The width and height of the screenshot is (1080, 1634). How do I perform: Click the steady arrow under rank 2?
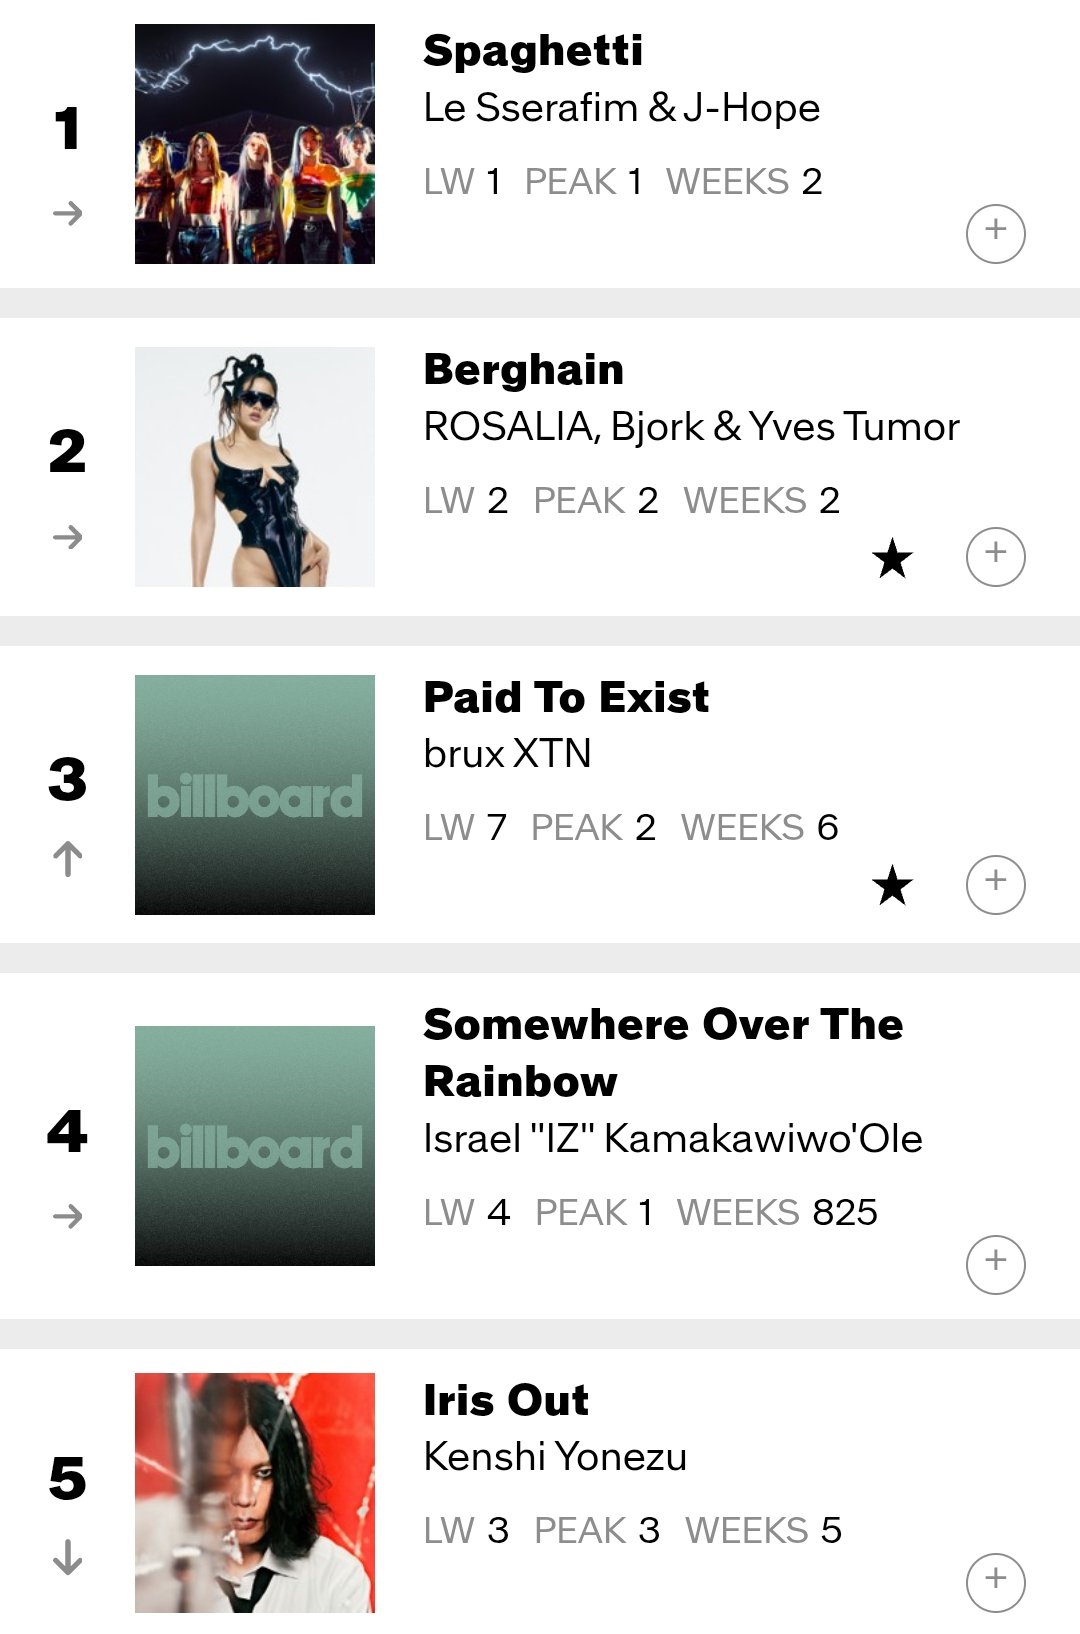67,537
